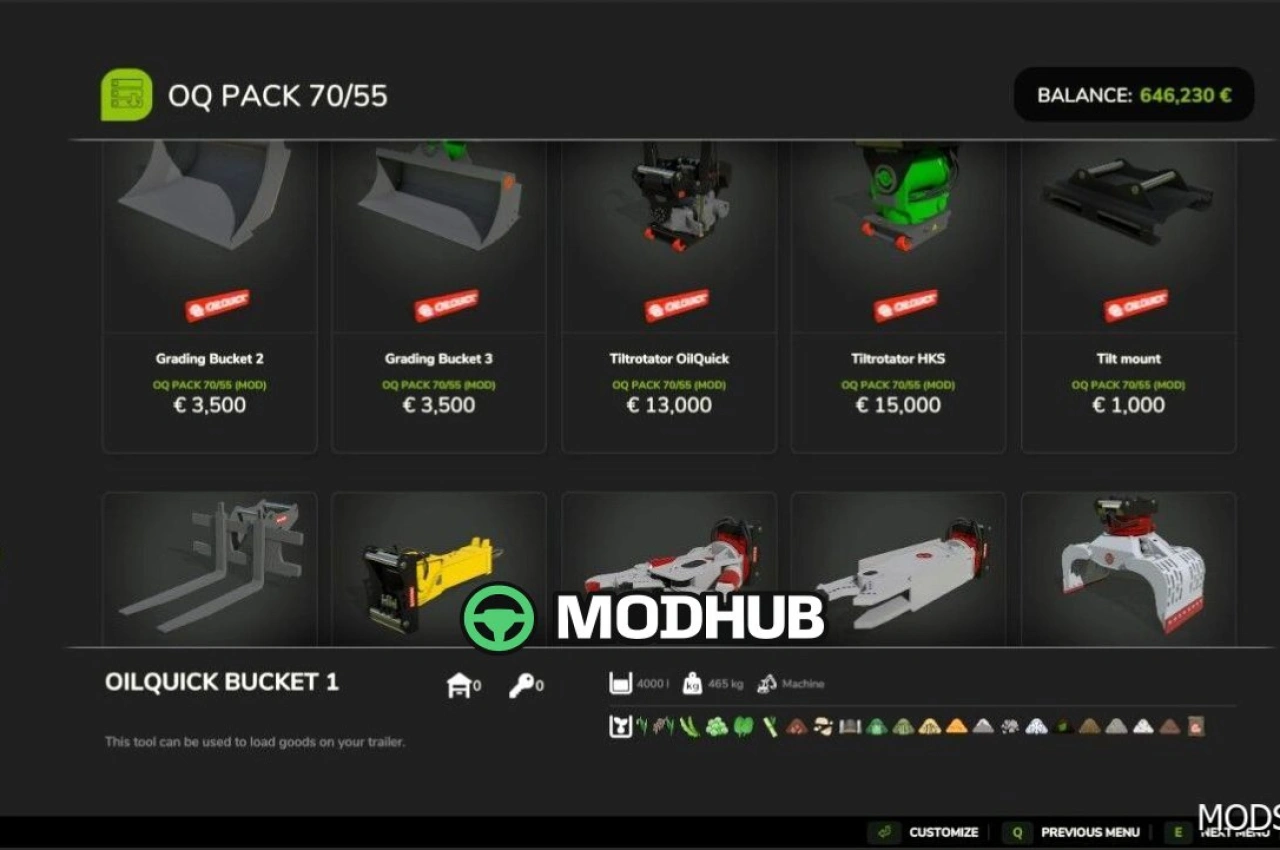Click the fill types container icon

coord(620,726)
